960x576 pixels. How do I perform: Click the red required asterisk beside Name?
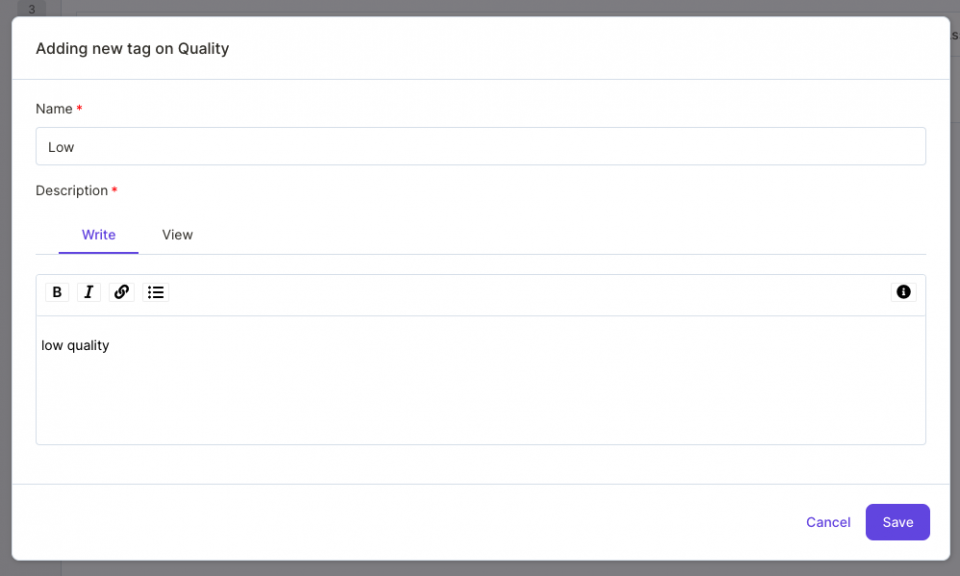tap(79, 108)
